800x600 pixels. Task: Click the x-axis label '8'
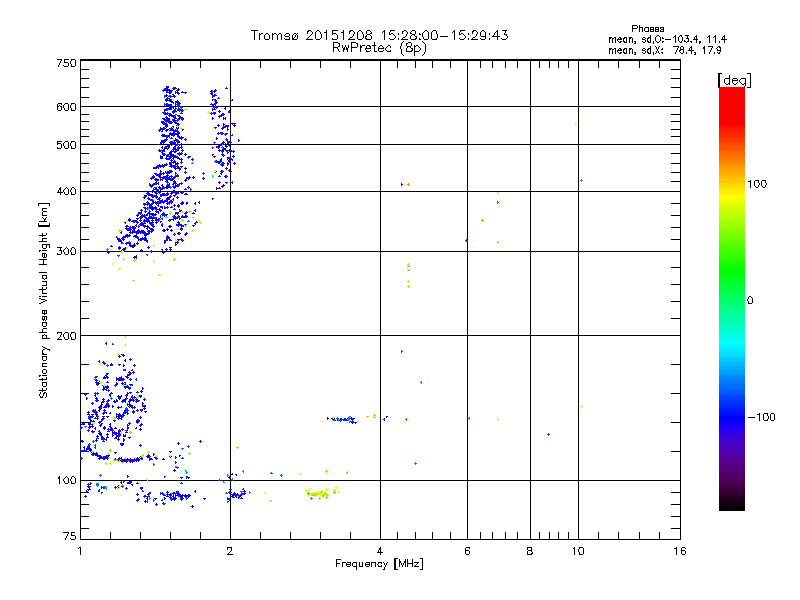[530, 551]
